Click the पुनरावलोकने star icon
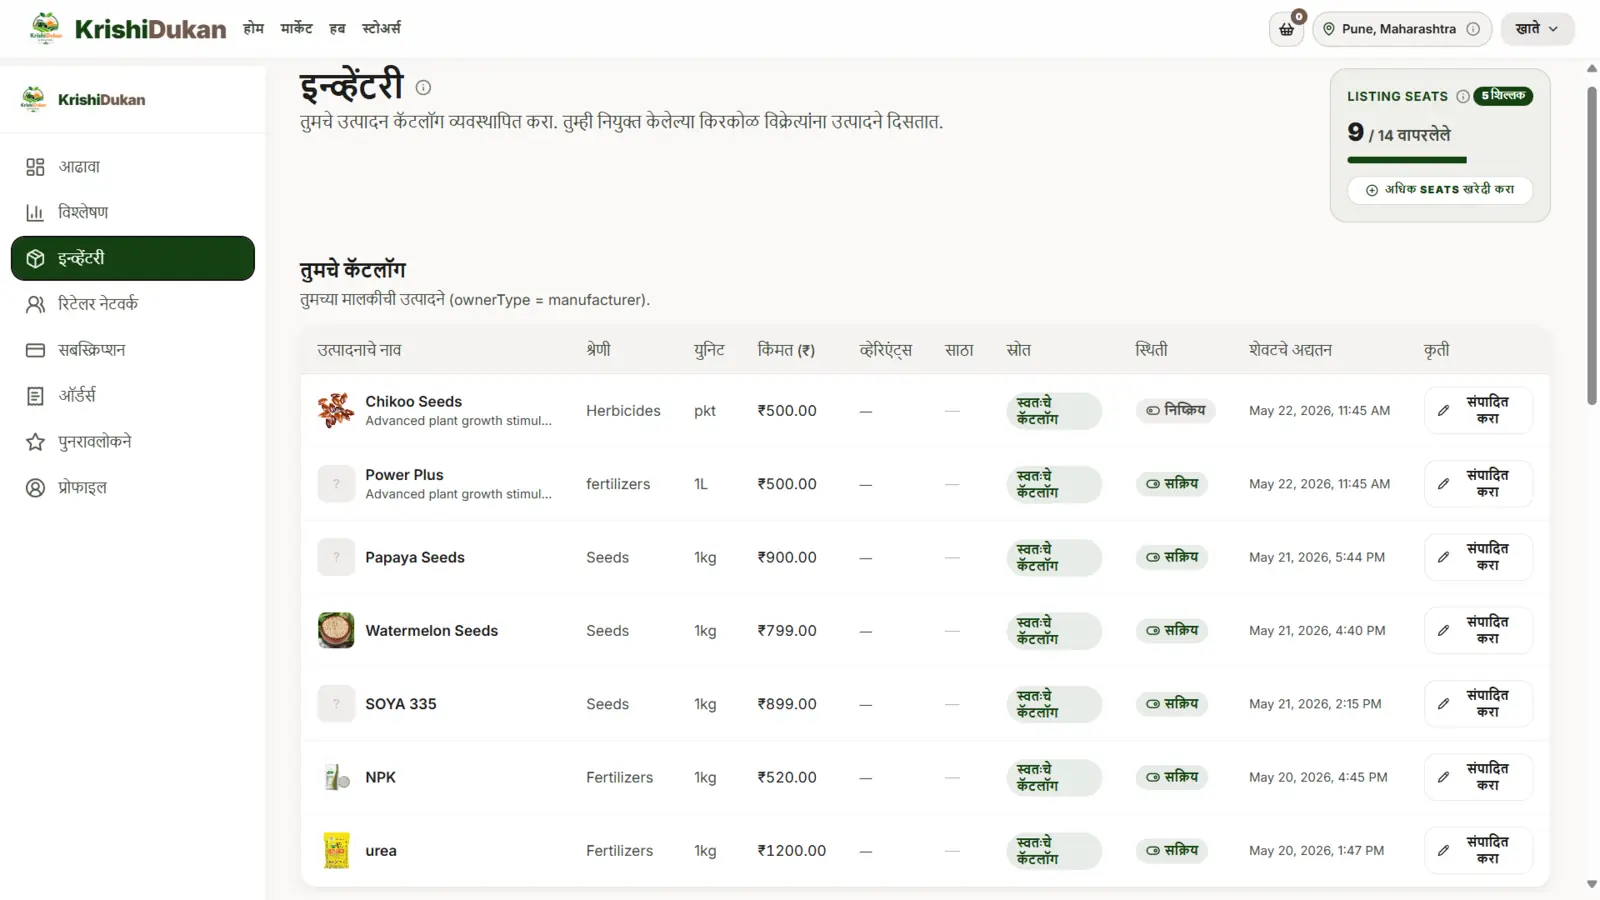Viewport: 1600px width, 900px height. (35, 442)
